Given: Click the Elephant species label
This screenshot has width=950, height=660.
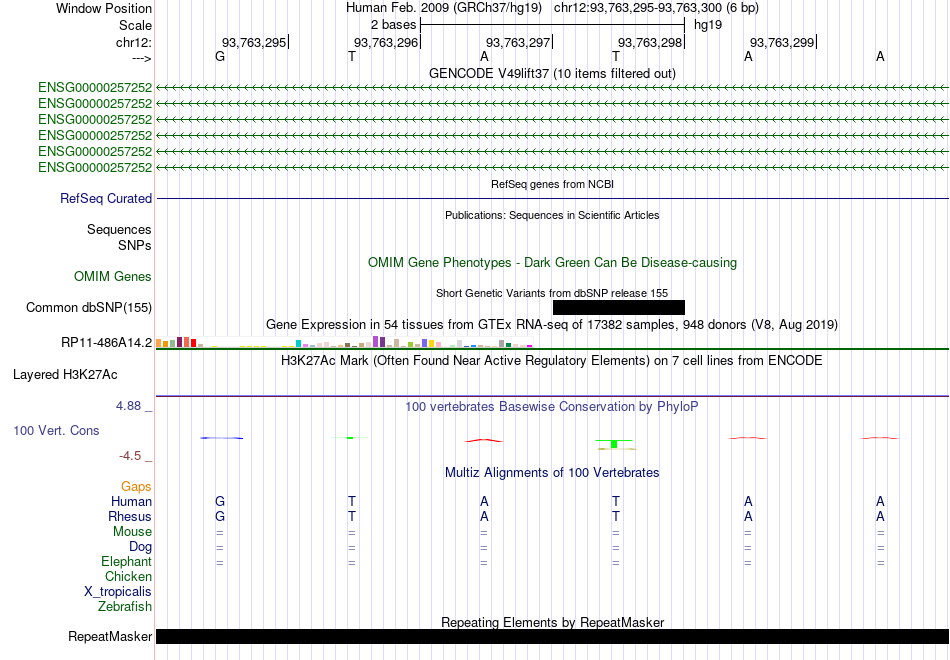Looking at the screenshot, I should (x=127, y=562).
